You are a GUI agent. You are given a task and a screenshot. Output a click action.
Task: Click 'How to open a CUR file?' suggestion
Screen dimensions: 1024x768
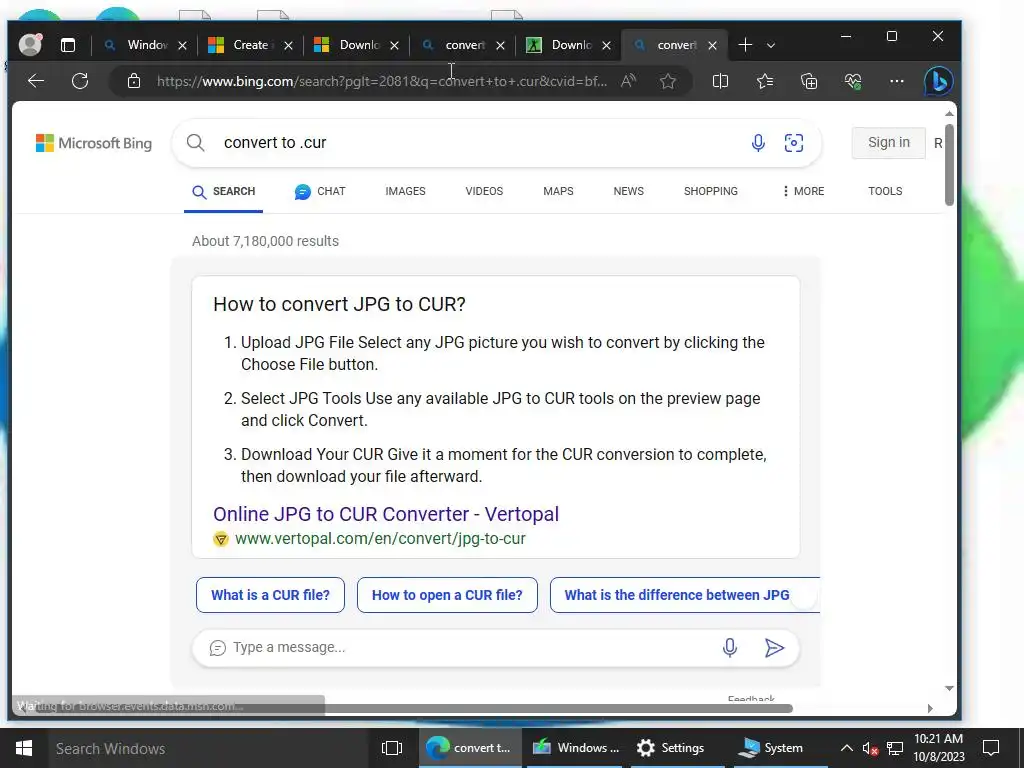[x=447, y=595]
